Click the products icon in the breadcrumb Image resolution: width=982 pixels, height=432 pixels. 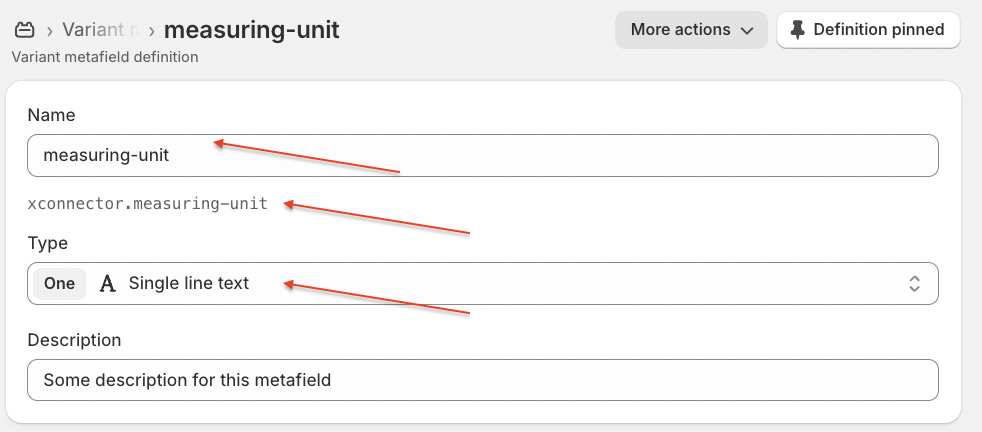coord(25,29)
